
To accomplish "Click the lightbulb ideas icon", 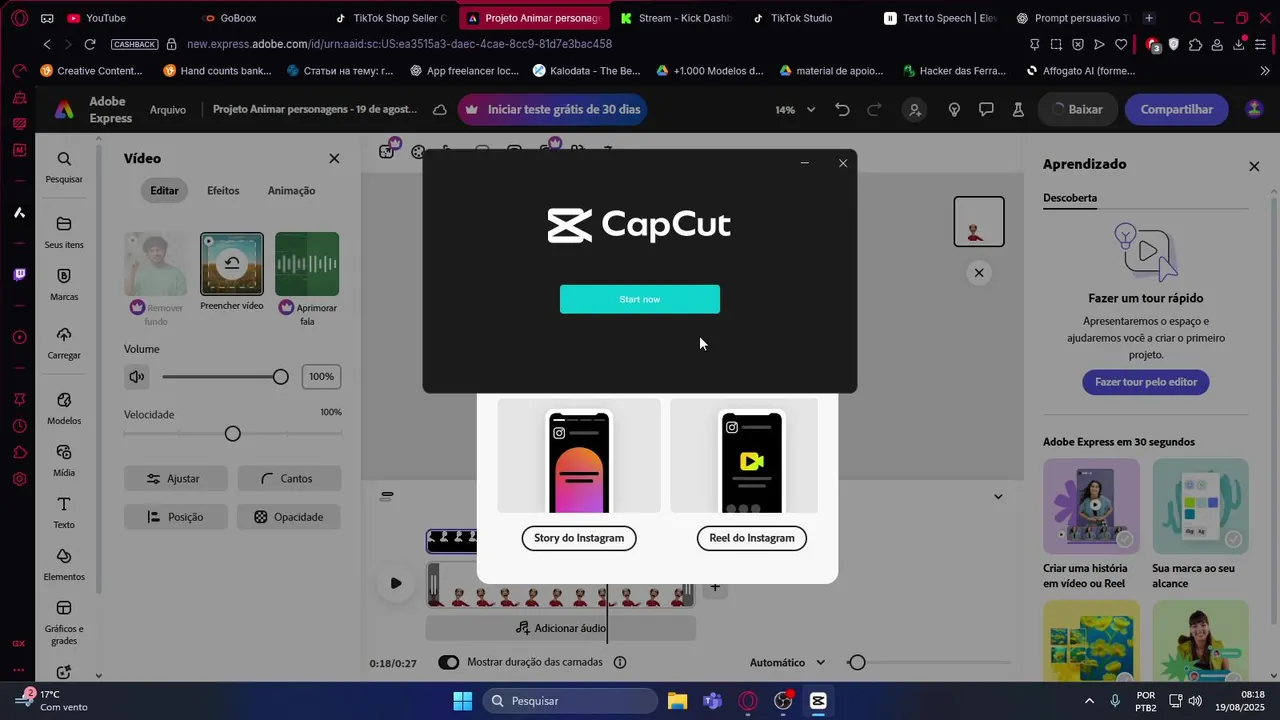I will click(954, 110).
